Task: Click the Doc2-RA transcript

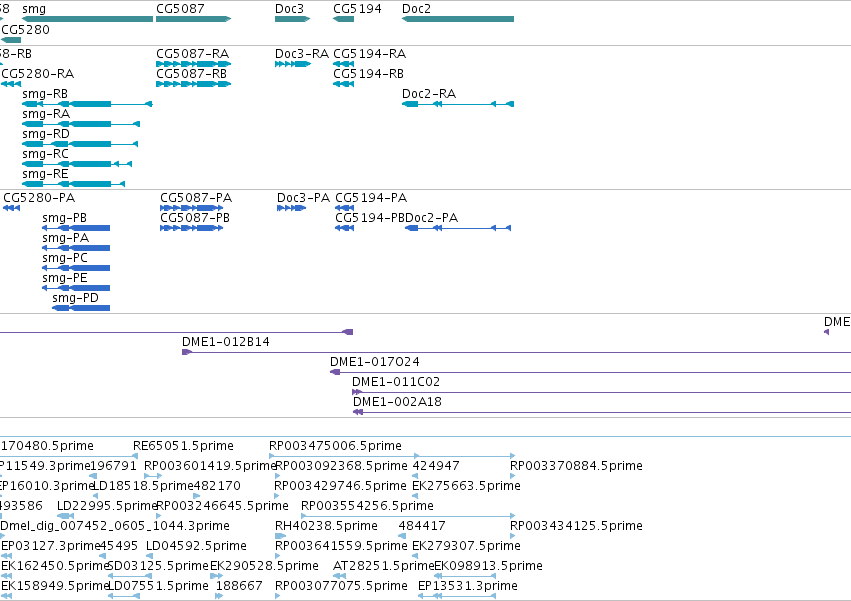Action: click(x=458, y=104)
